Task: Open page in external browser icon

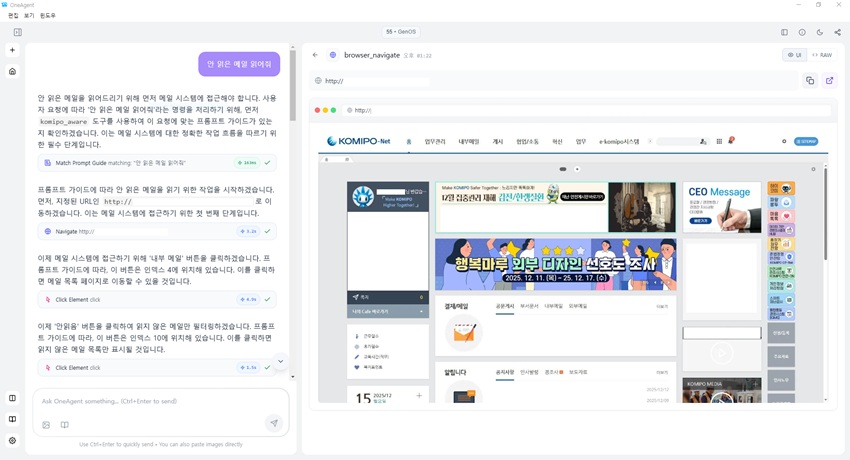Action: (830, 81)
